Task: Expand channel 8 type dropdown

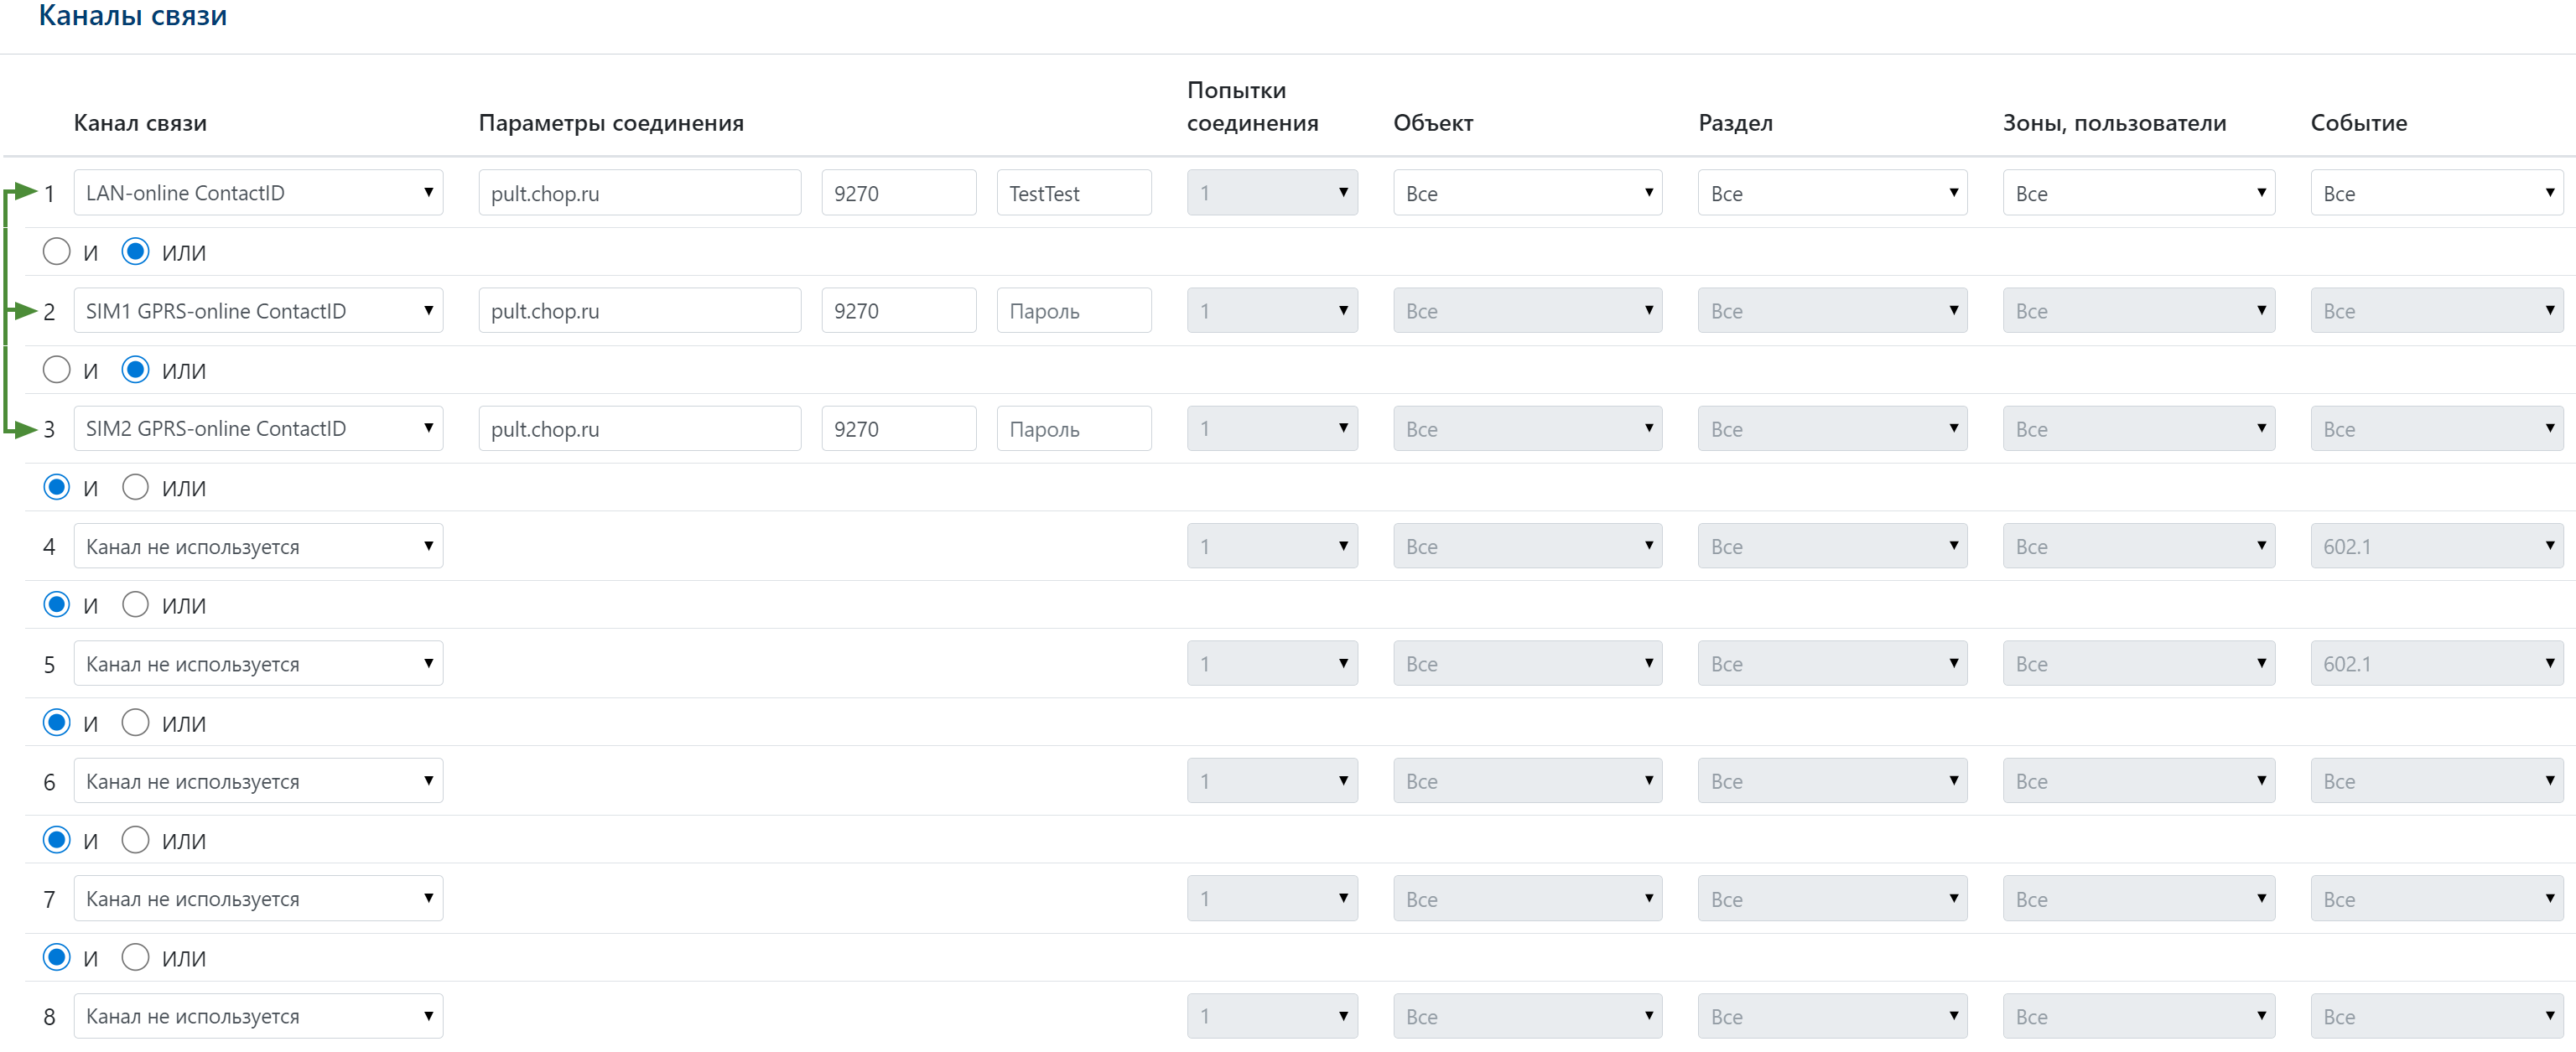Action: [x=258, y=1016]
